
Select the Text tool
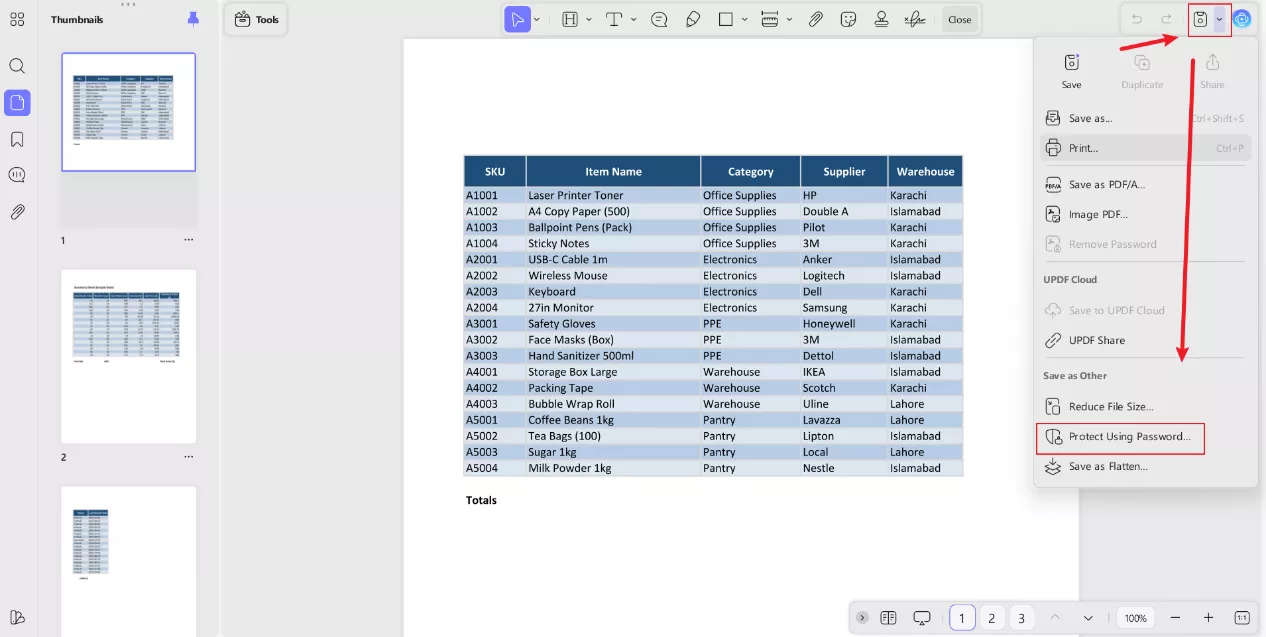[x=614, y=19]
